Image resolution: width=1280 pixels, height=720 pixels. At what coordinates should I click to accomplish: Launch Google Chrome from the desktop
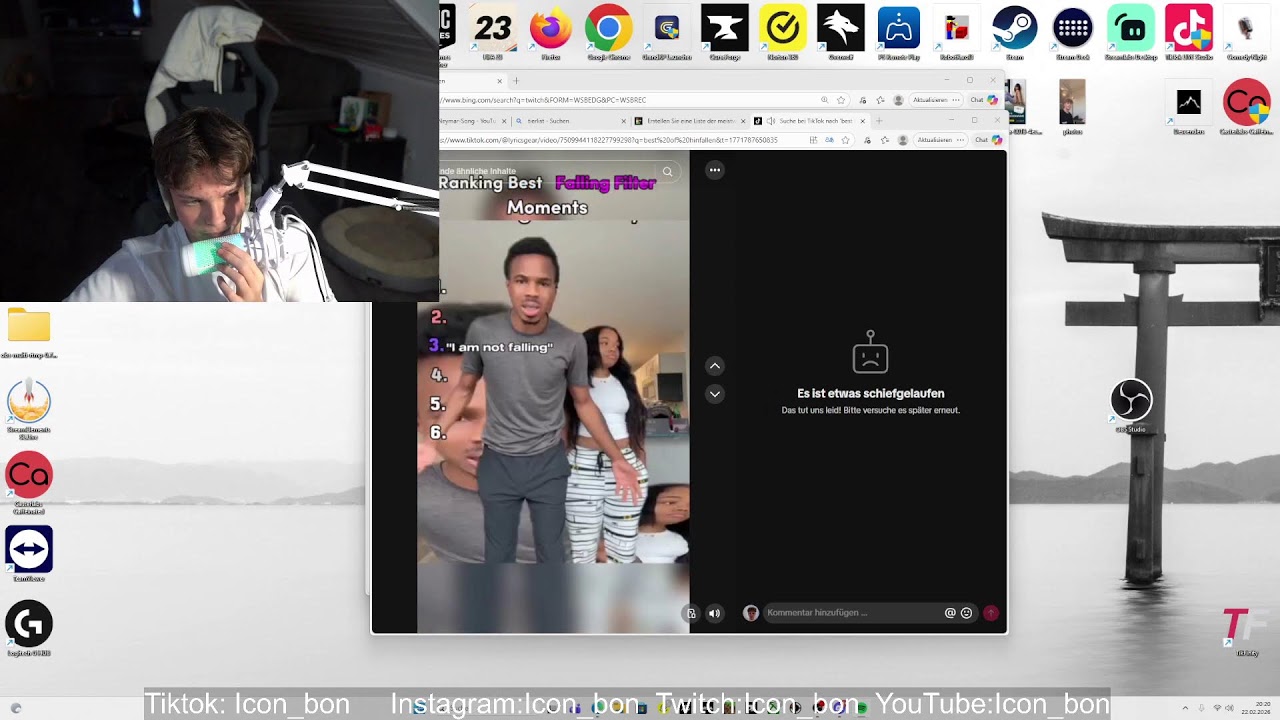pyautogui.click(x=608, y=30)
